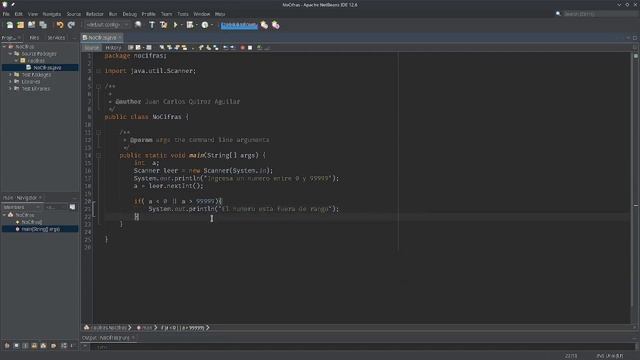Screen dimensions: 640x360
Task: Find the next occurrence
Action: pyautogui.click(x=177, y=48)
